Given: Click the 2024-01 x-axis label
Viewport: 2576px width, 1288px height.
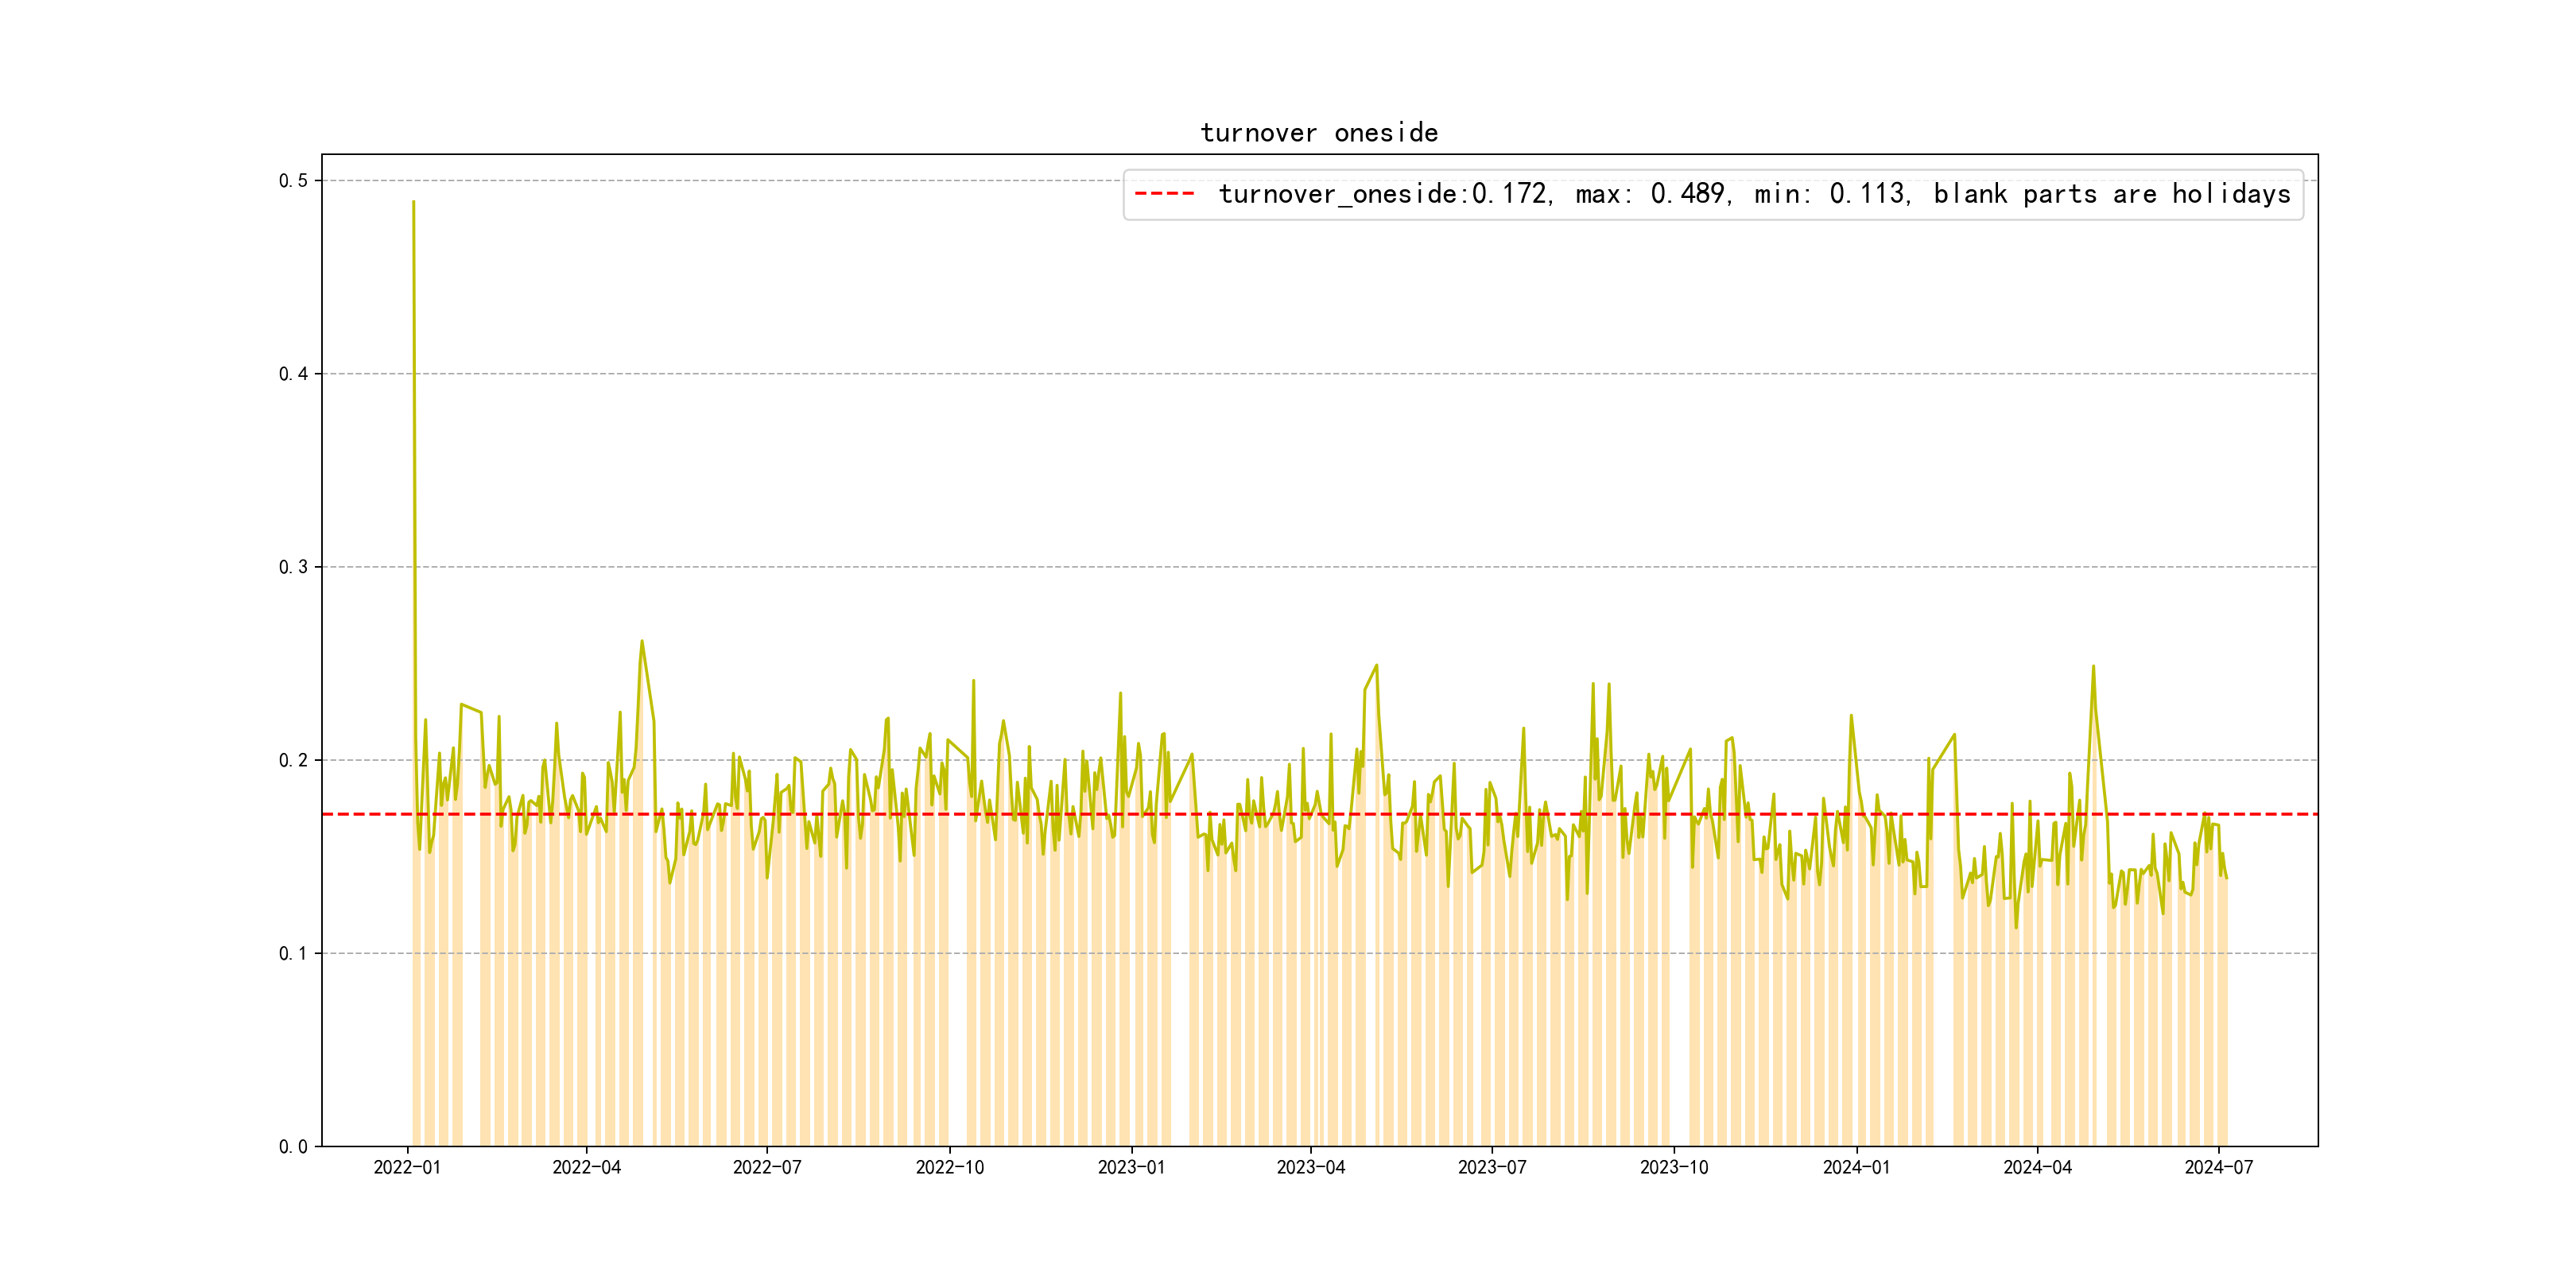Looking at the screenshot, I should (x=1856, y=1168).
